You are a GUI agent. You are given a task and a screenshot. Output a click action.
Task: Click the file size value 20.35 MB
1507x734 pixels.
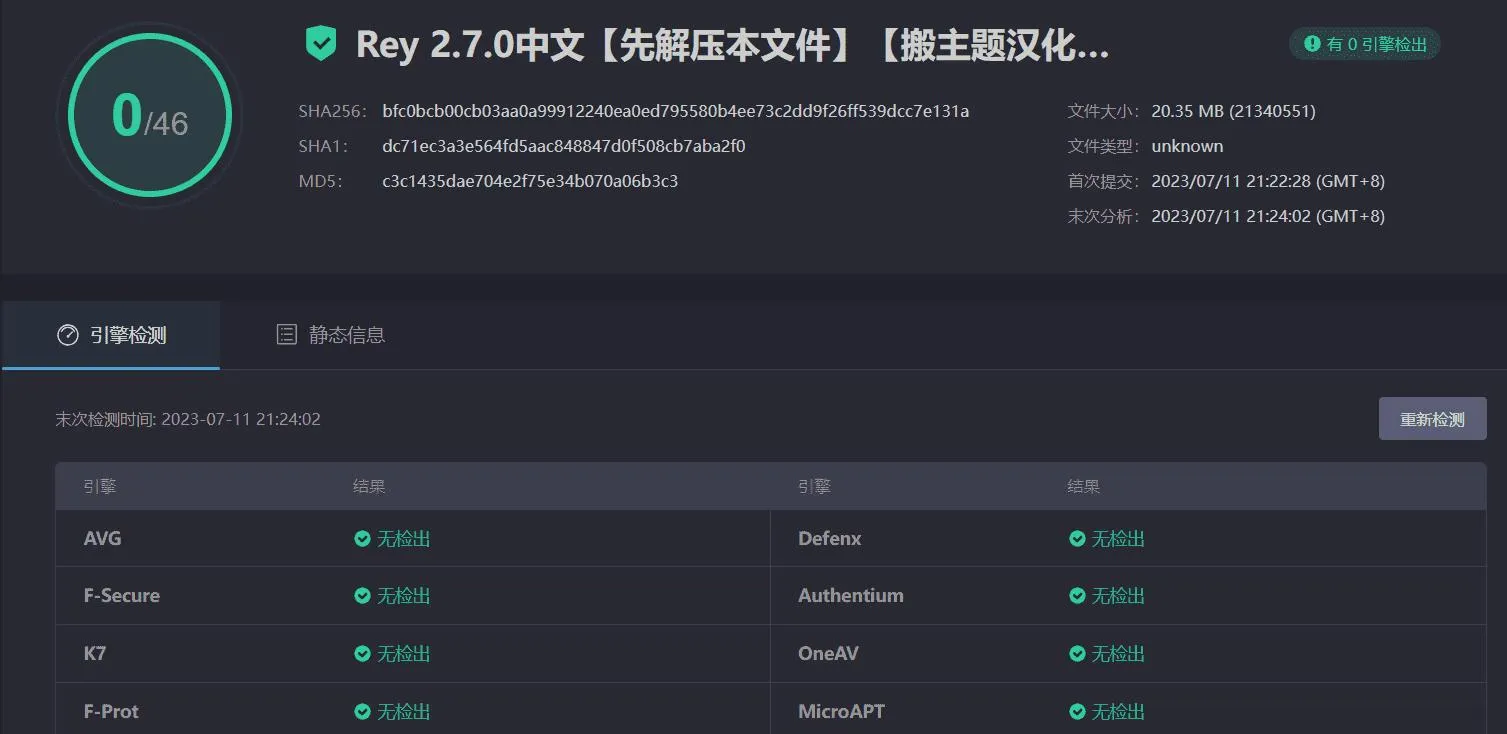click(x=1233, y=111)
